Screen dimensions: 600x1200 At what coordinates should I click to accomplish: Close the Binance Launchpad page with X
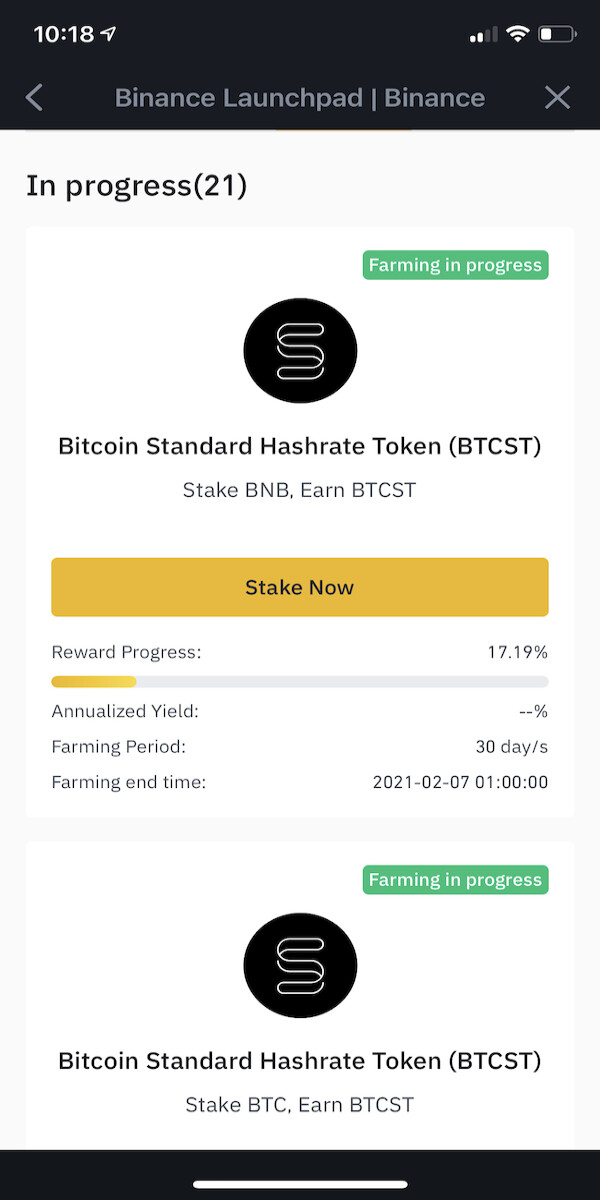pos(557,97)
